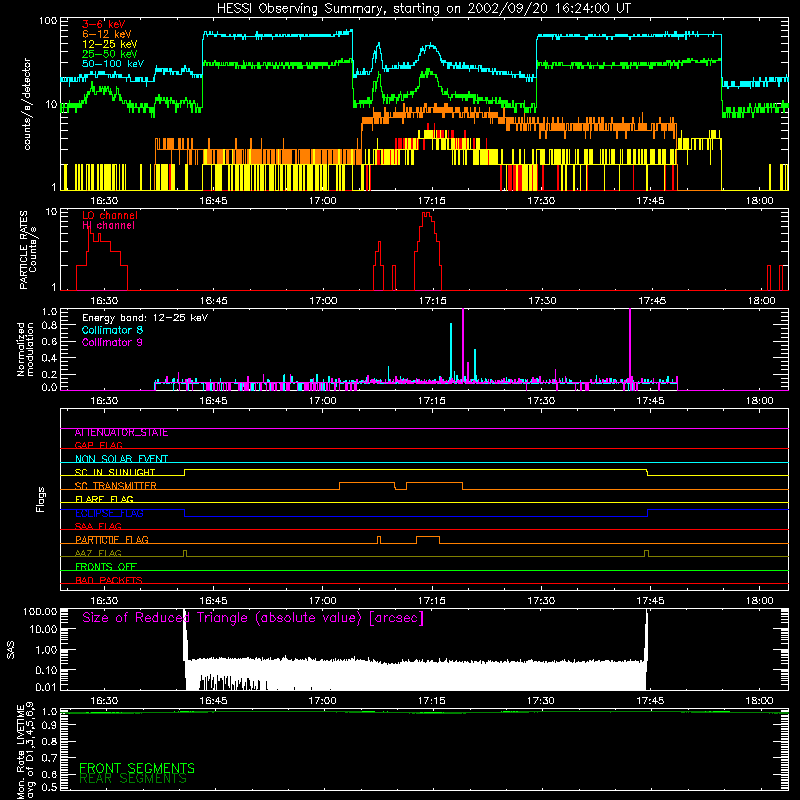
Task: Select the Collimator 9 legend entry
Action: pyautogui.click(x=112, y=342)
